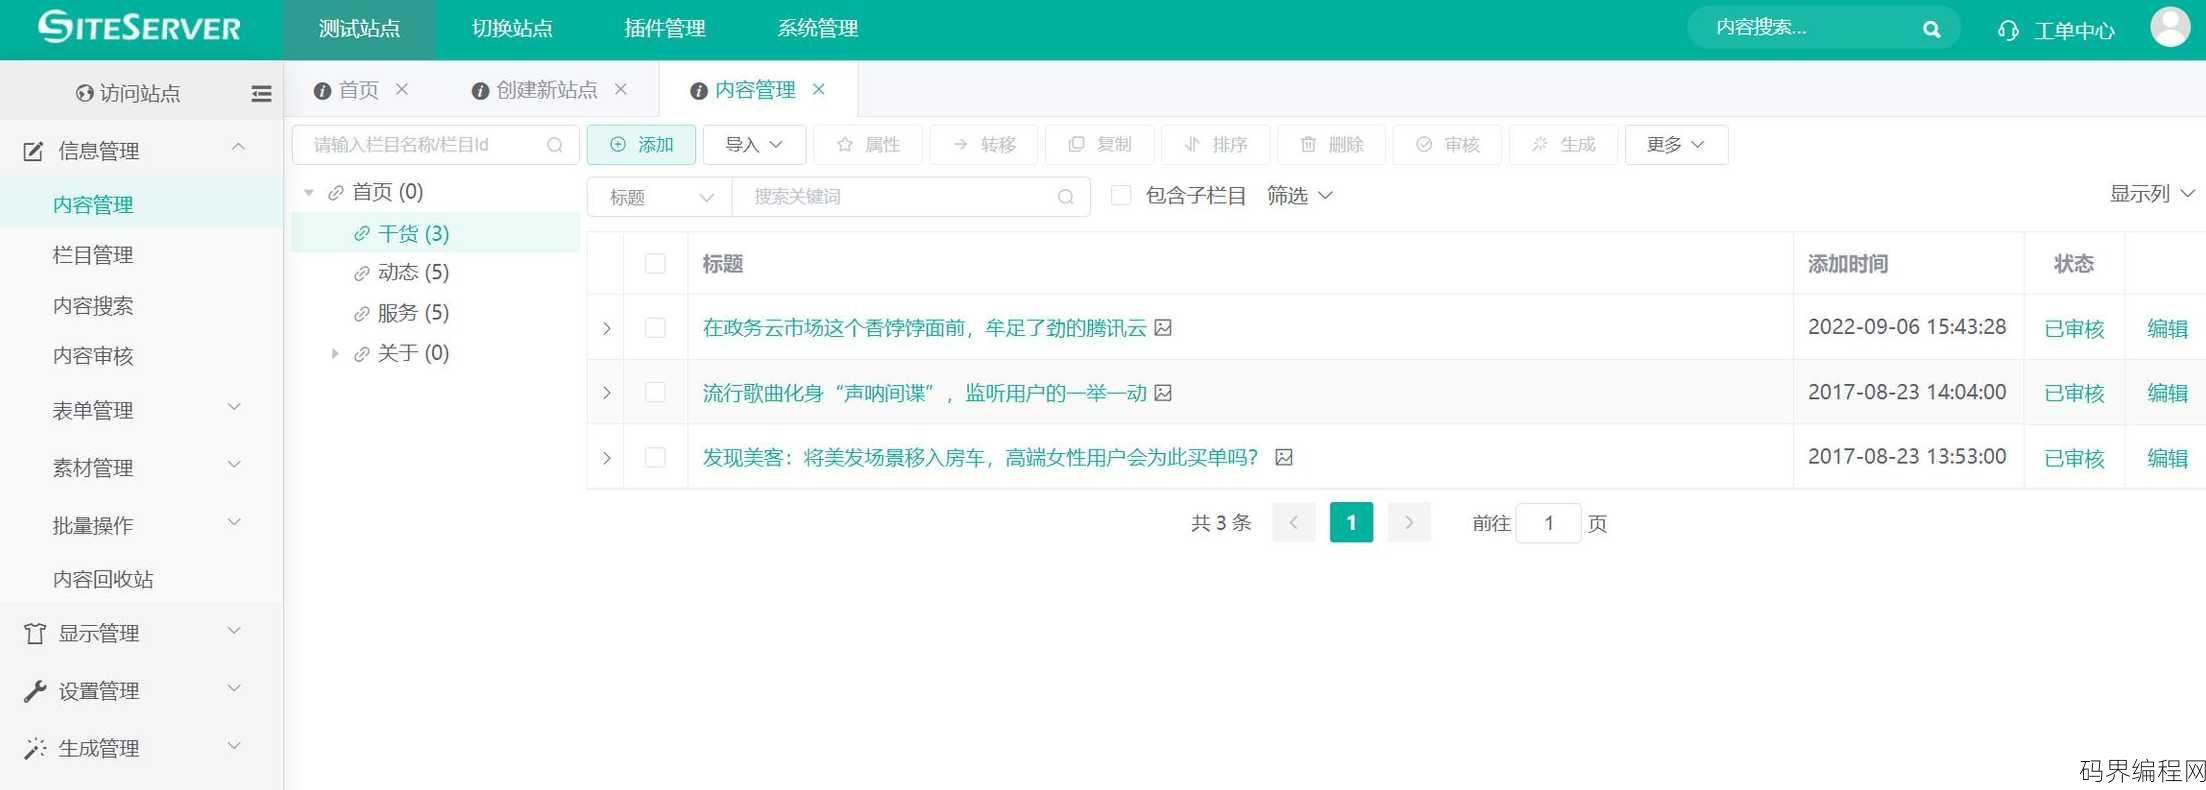Open the 更多 dropdown
The height and width of the screenshot is (790, 2206).
[1676, 145]
